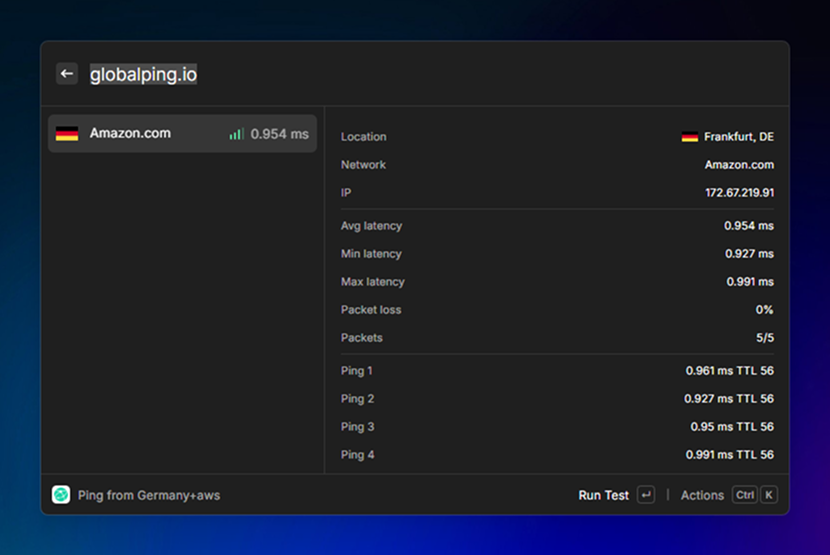
Task: Open the Actions menu
Action: (x=702, y=495)
